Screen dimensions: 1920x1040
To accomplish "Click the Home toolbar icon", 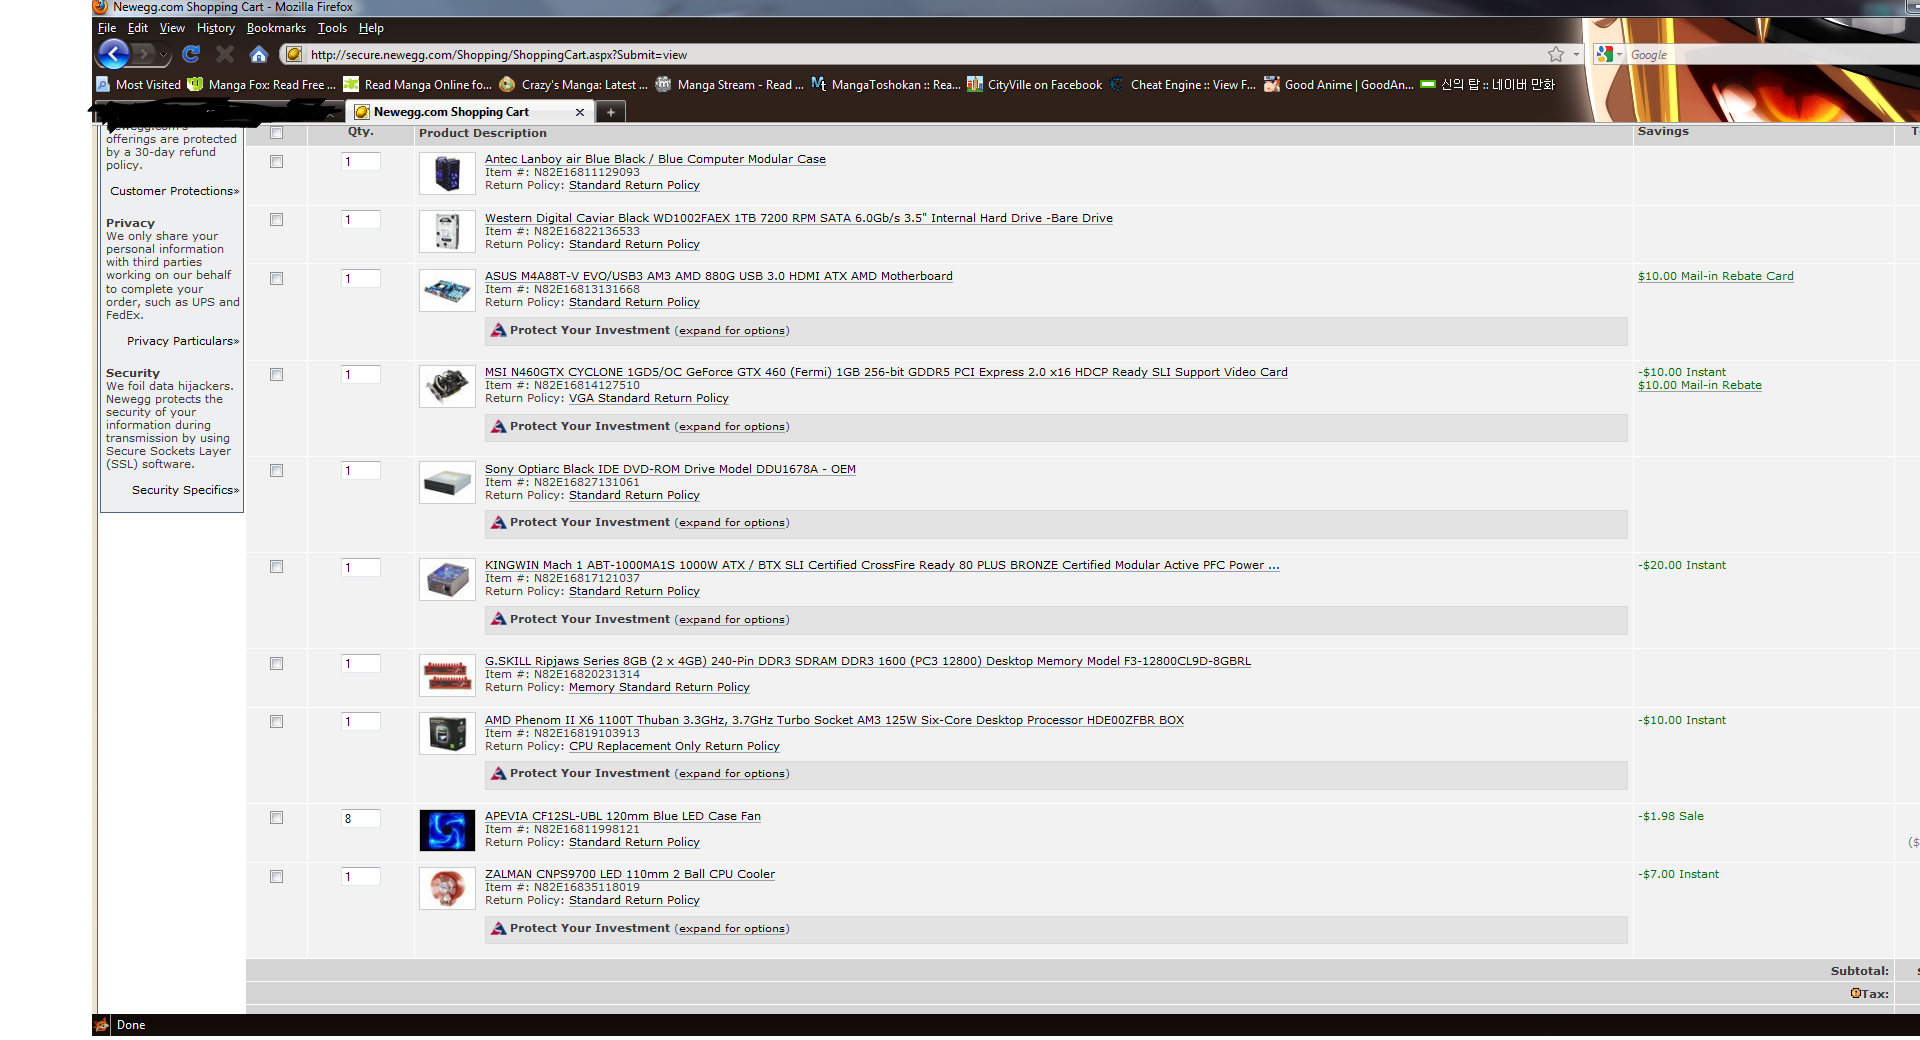I will tap(258, 54).
